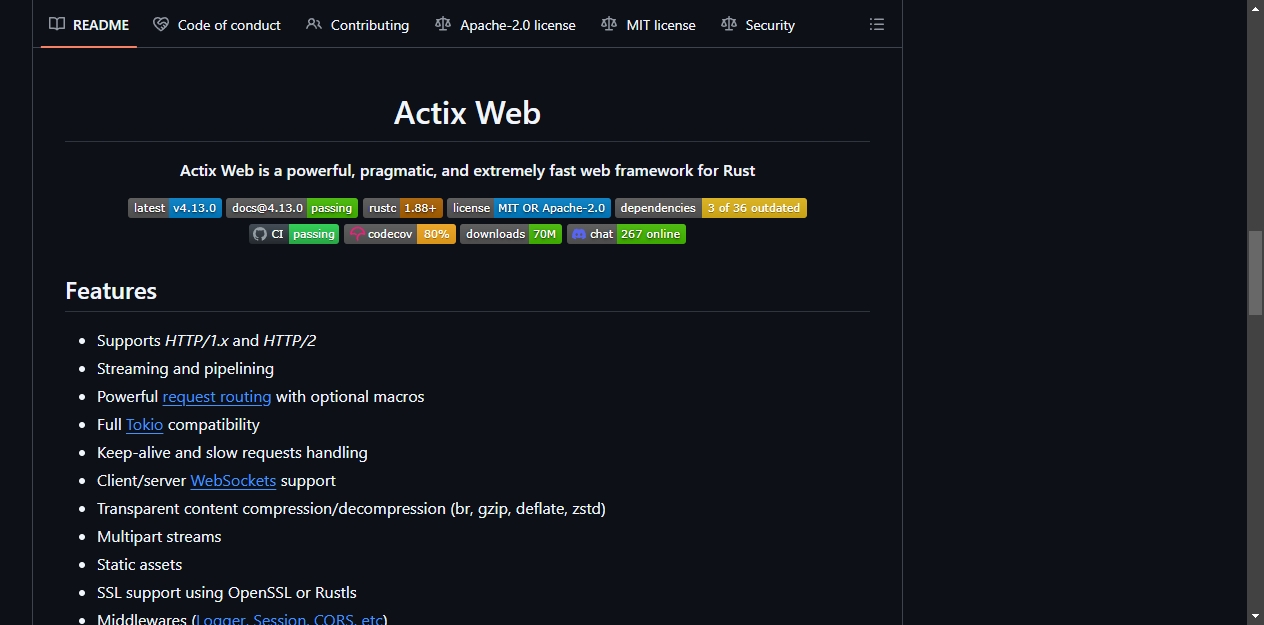
Task: Click the book icon beside README
Action: click(57, 25)
